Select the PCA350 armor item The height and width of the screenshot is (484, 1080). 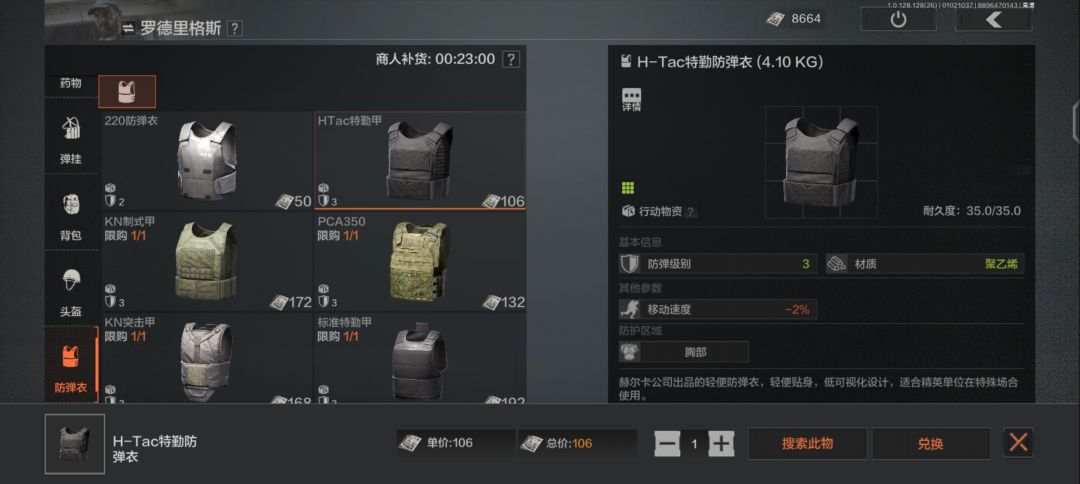tap(420, 262)
